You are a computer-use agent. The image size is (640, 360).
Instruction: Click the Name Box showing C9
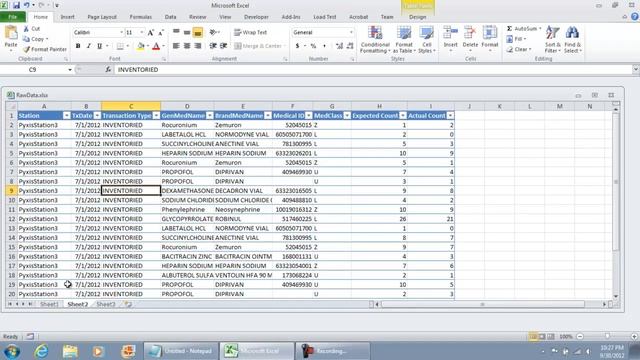tap(33, 70)
